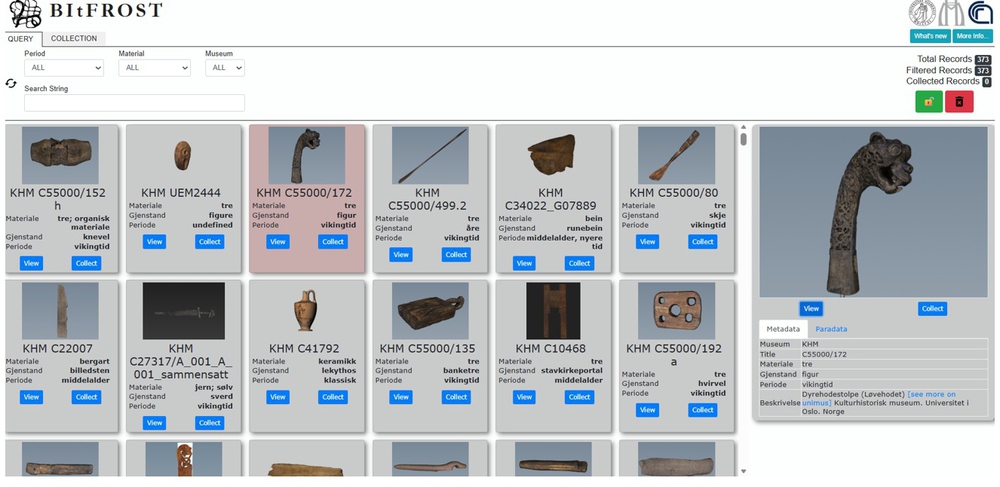Screen dimensions: 1000x487
Task: Open the Metadata tab in detail panel
Action: tap(783, 329)
